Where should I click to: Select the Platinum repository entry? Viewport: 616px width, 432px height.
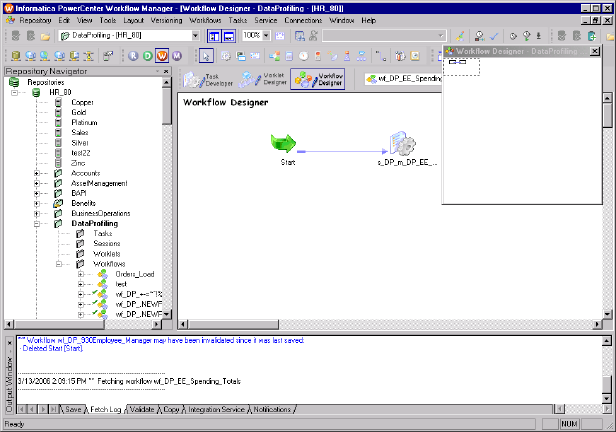[84, 123]
